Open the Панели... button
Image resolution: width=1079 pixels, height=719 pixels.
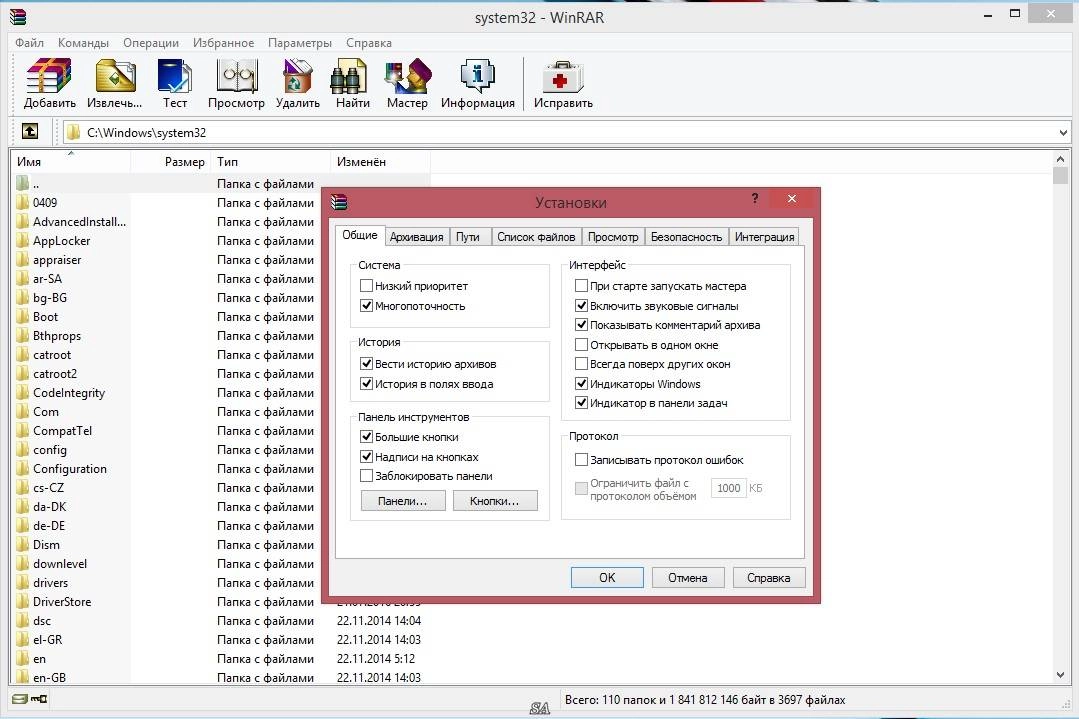(x=403, y=501)
